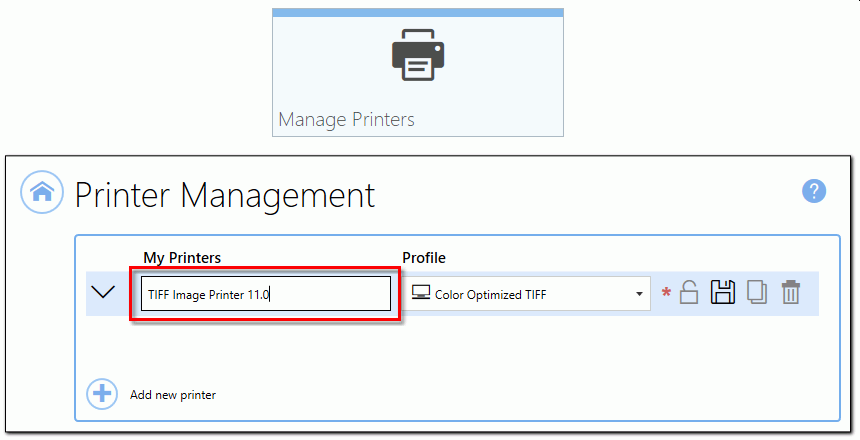Click the My Printers column header
This screenshot has width=860, height=440.
182,258
